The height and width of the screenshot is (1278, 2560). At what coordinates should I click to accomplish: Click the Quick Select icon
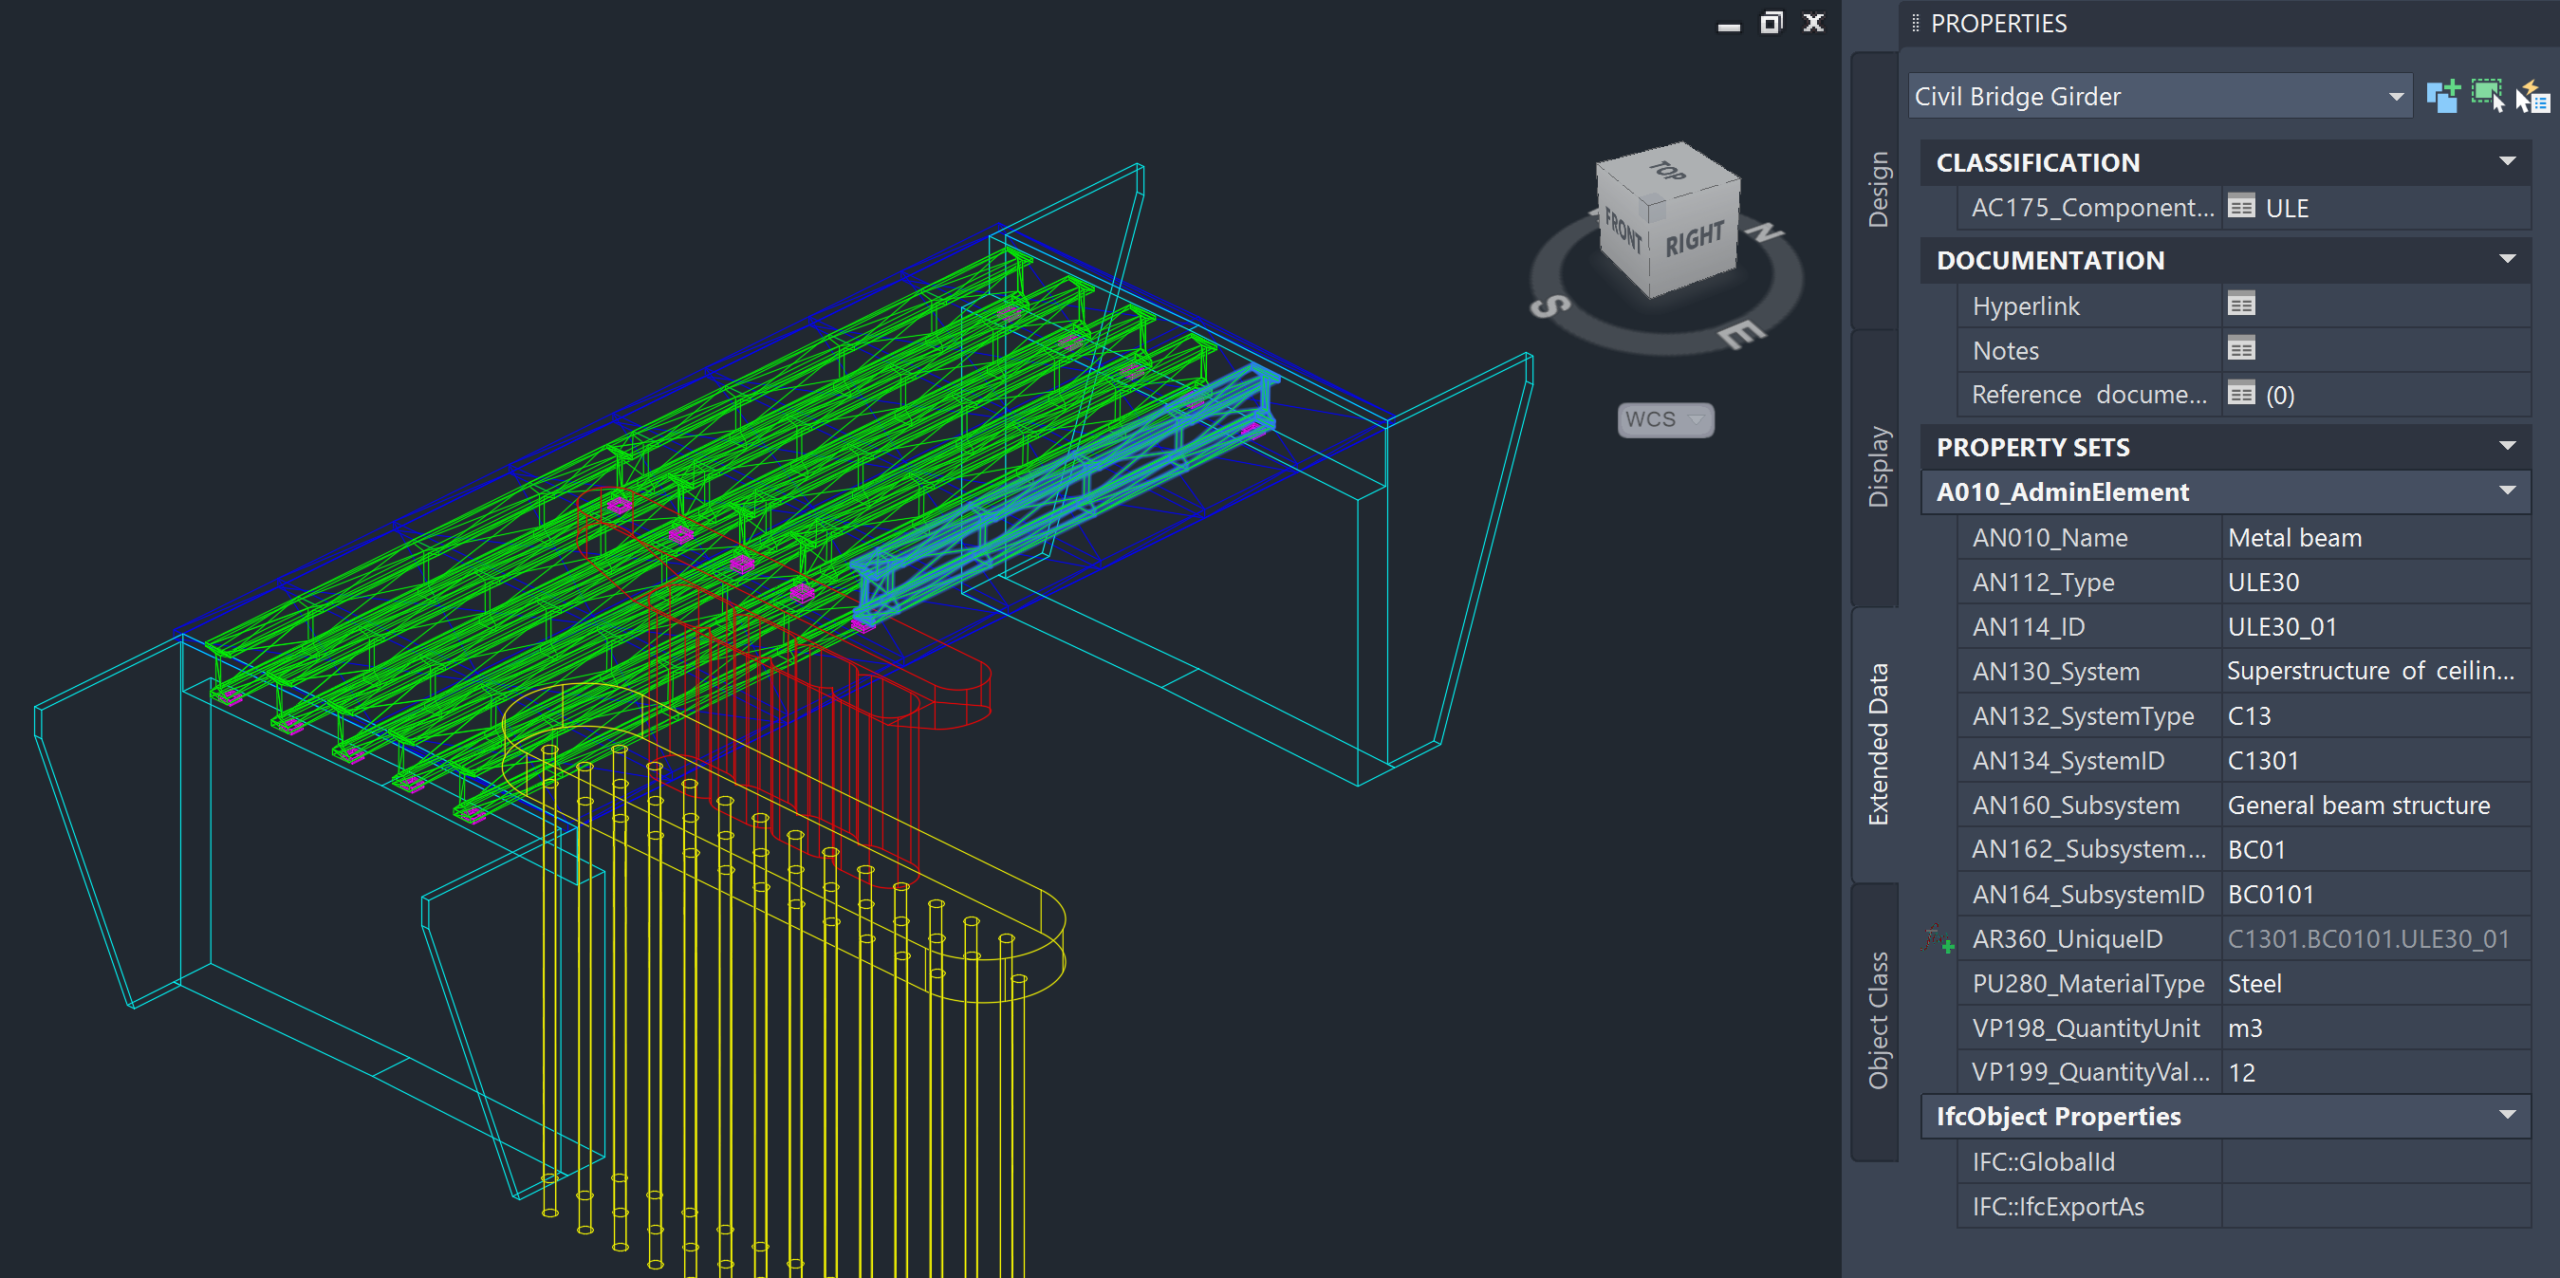pyautogui.click(x=2533, y=97)
